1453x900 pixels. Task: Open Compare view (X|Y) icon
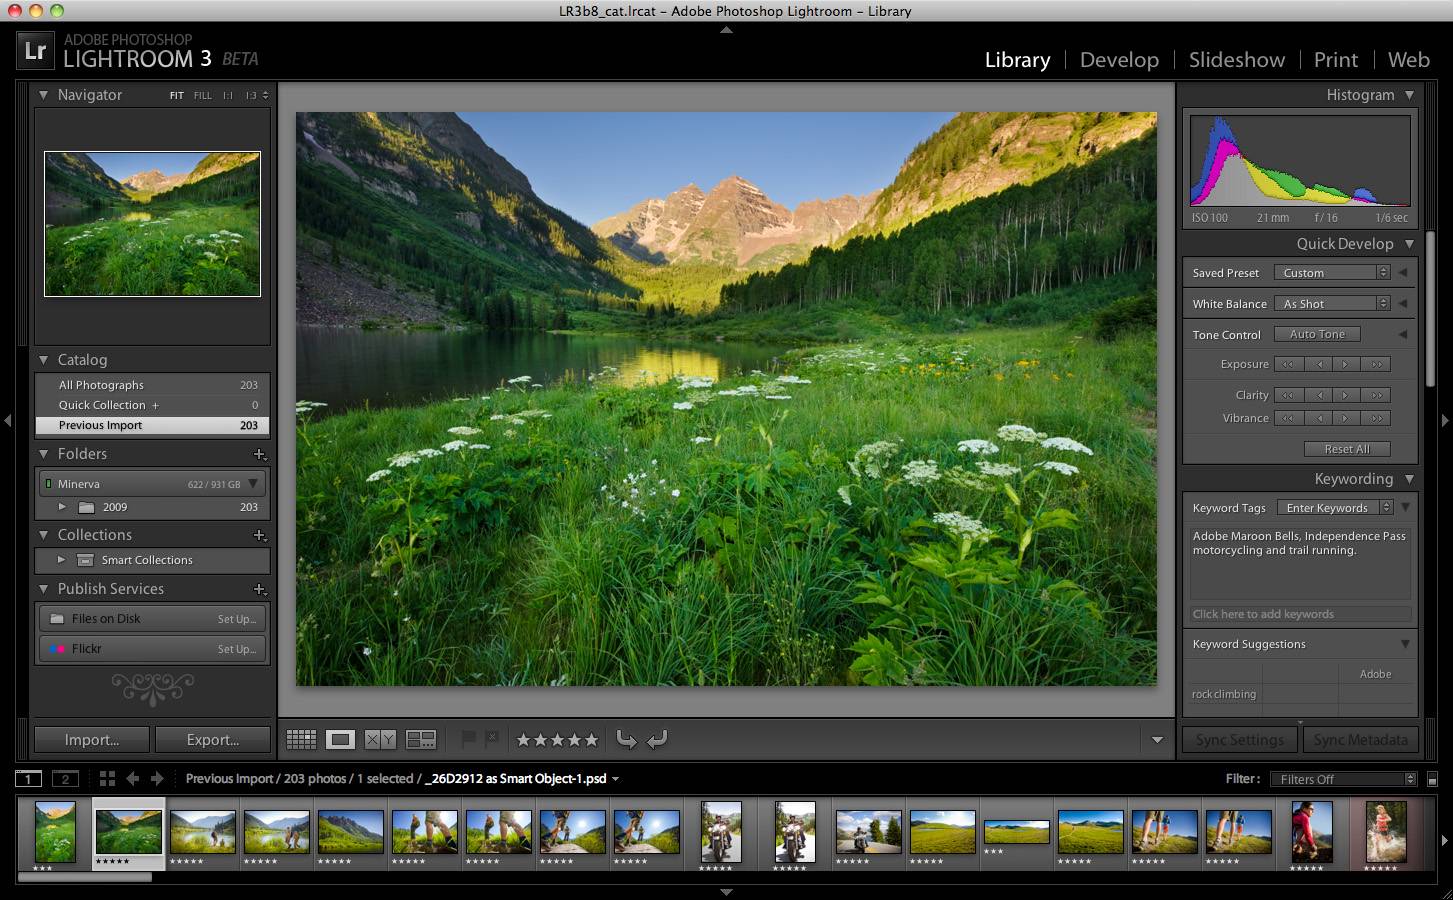coord(380,740)
